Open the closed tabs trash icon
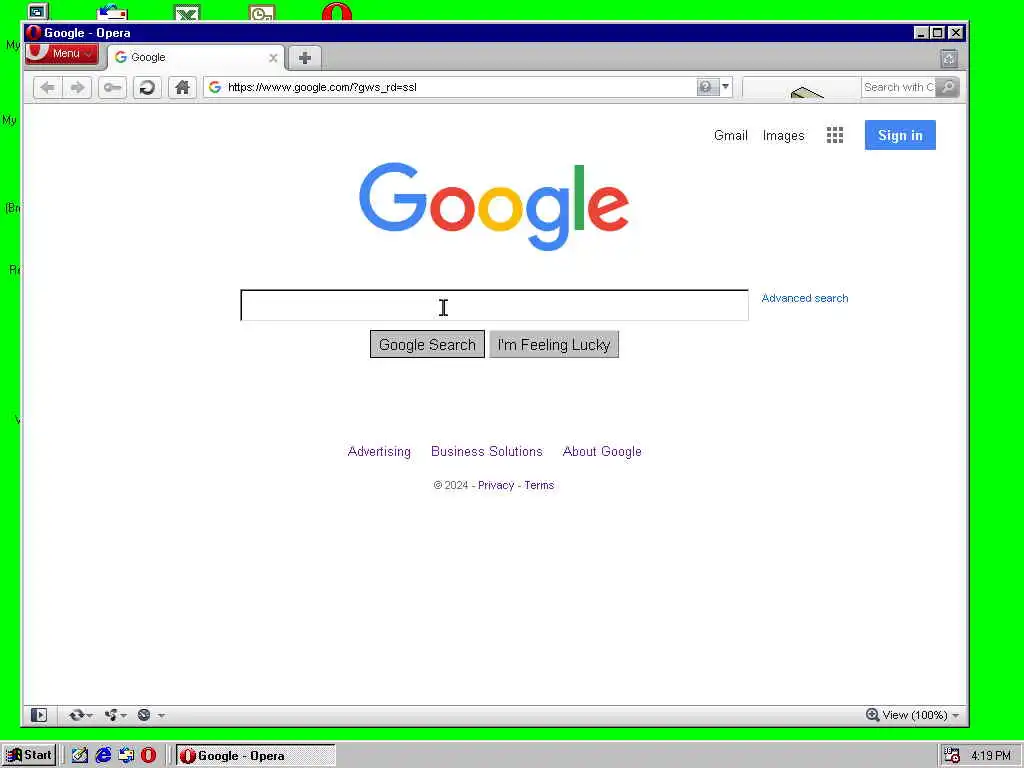This screenshot has height=768, width=1024. pyautogui.click(x=950, y=58)
